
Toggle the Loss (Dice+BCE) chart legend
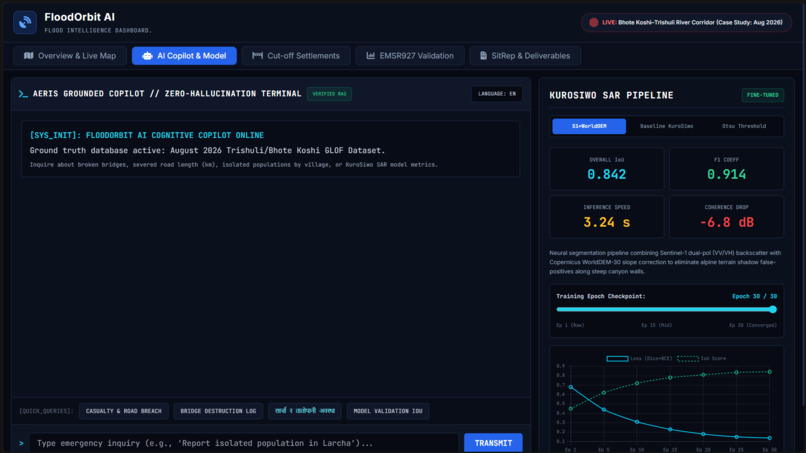point(639,358)
